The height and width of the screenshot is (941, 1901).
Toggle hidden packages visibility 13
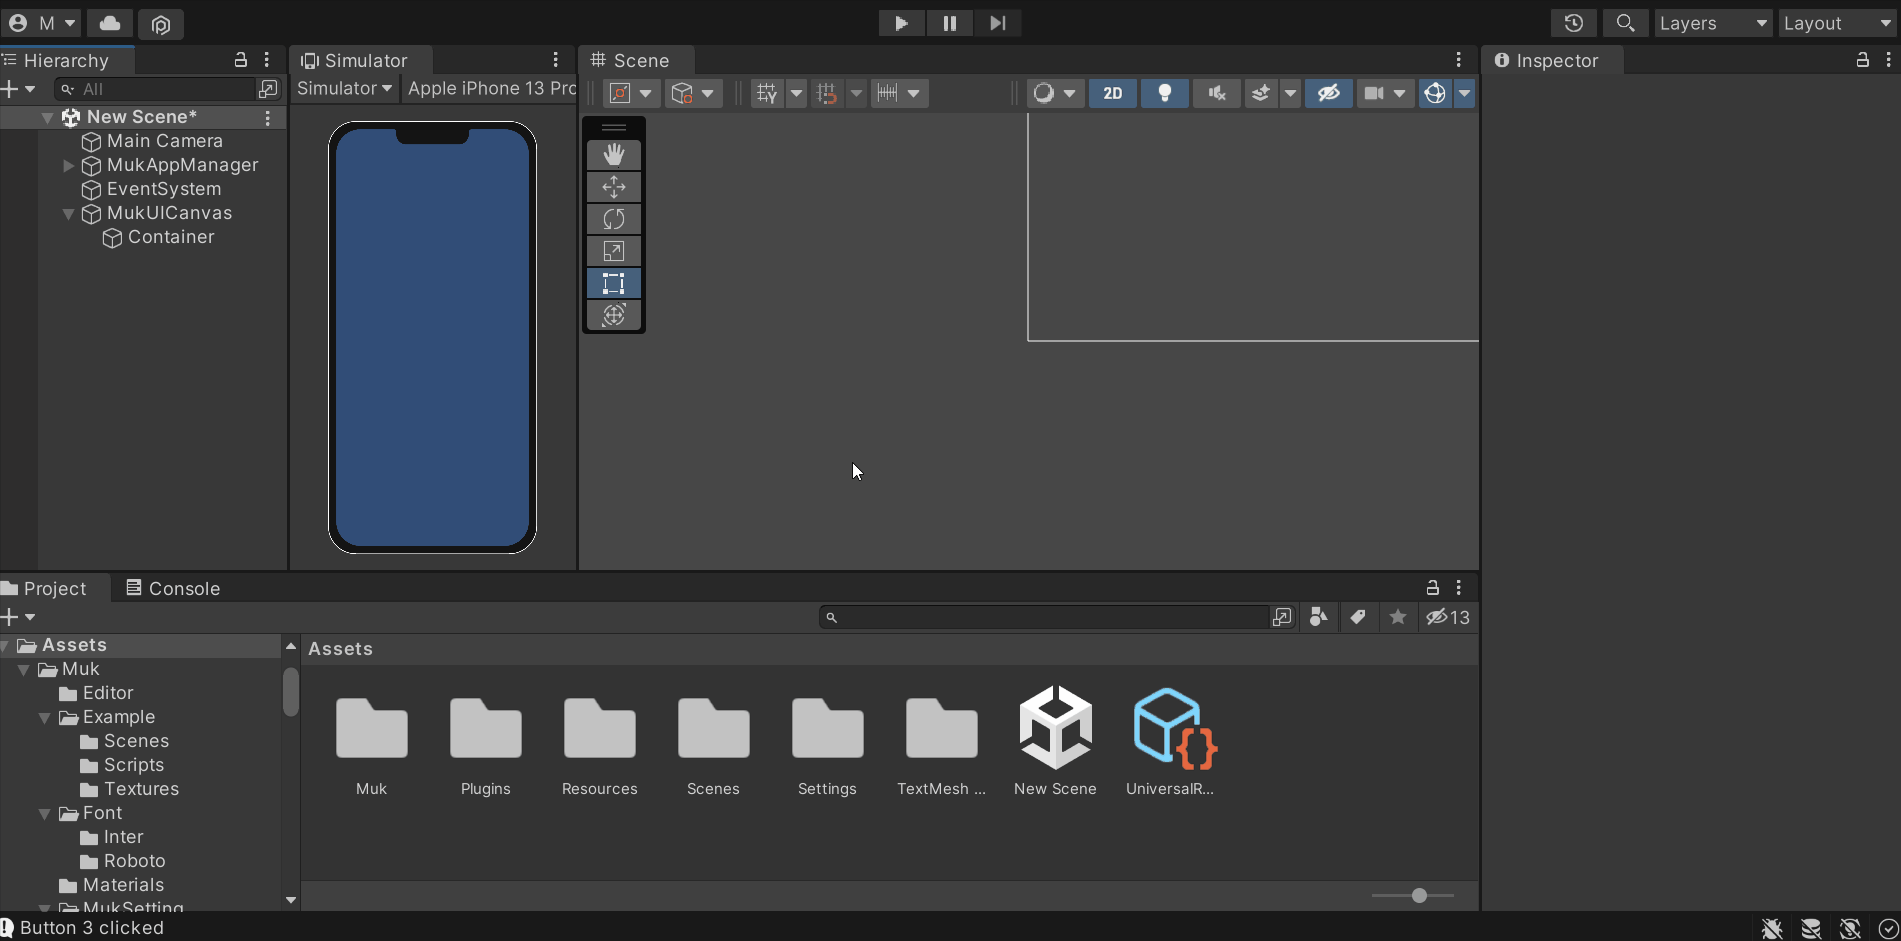pyautogui.click(x=1448, y=617)
